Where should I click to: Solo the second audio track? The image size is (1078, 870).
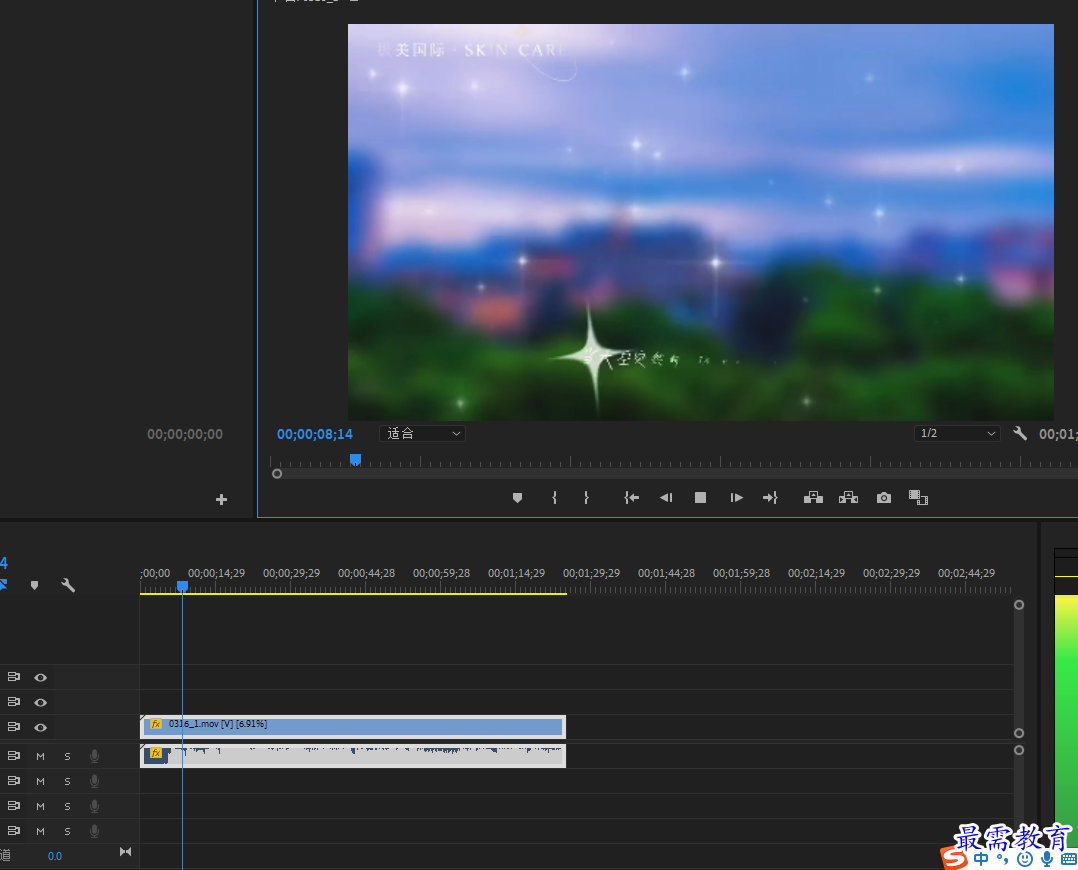pyautogui.click(x=67, y=781)
